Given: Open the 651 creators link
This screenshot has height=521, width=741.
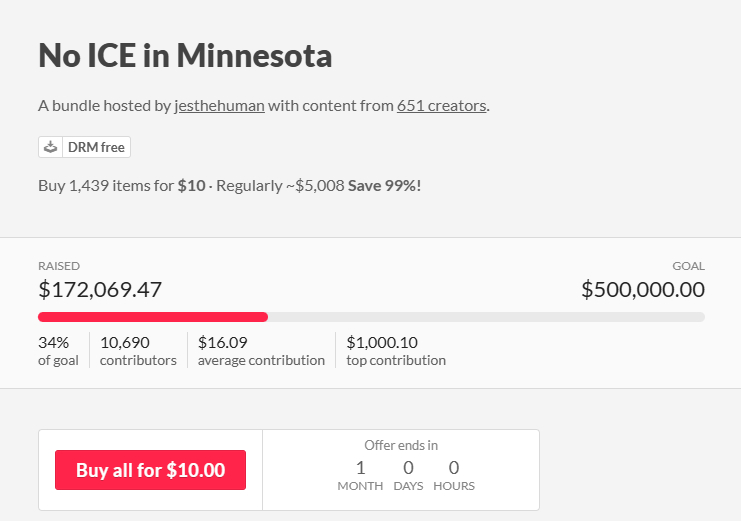Looking at the screenshot, I should click(x=441, y=105).
